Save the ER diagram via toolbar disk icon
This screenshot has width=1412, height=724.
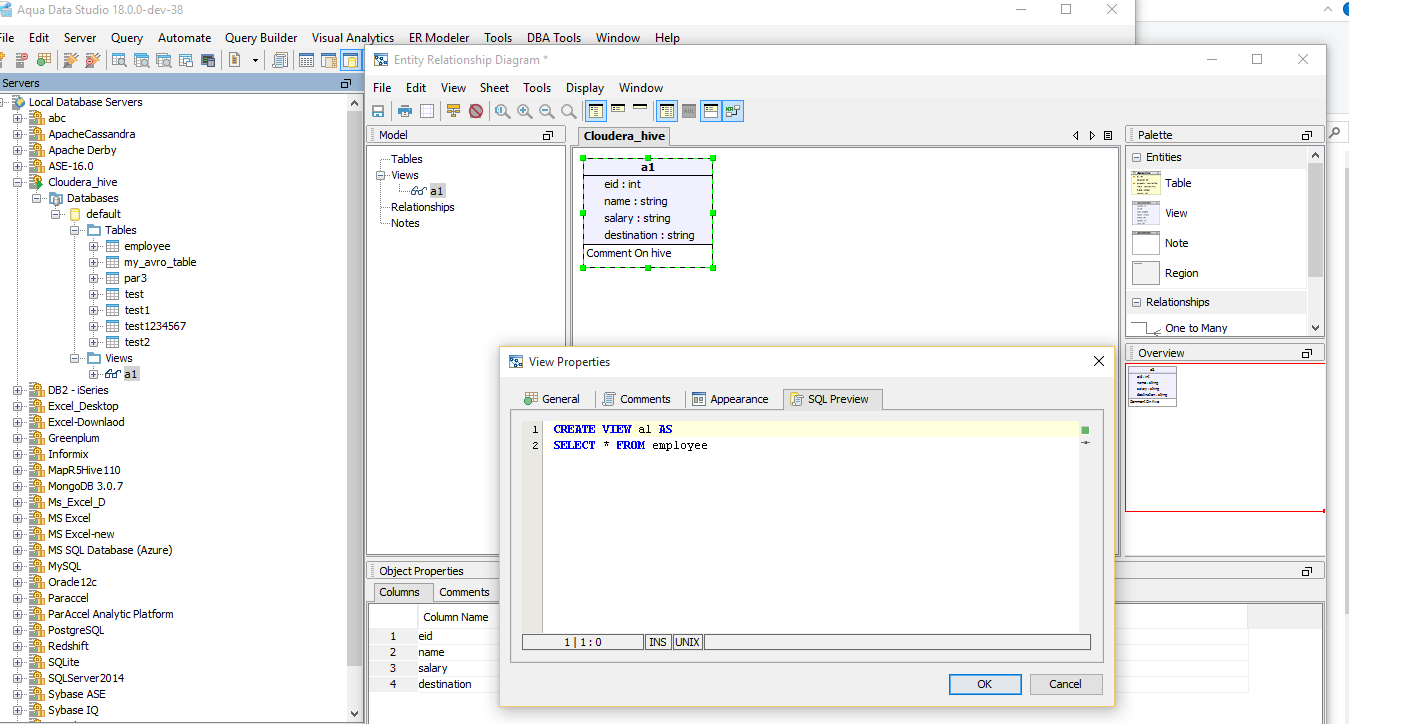[x=379, y=111]
